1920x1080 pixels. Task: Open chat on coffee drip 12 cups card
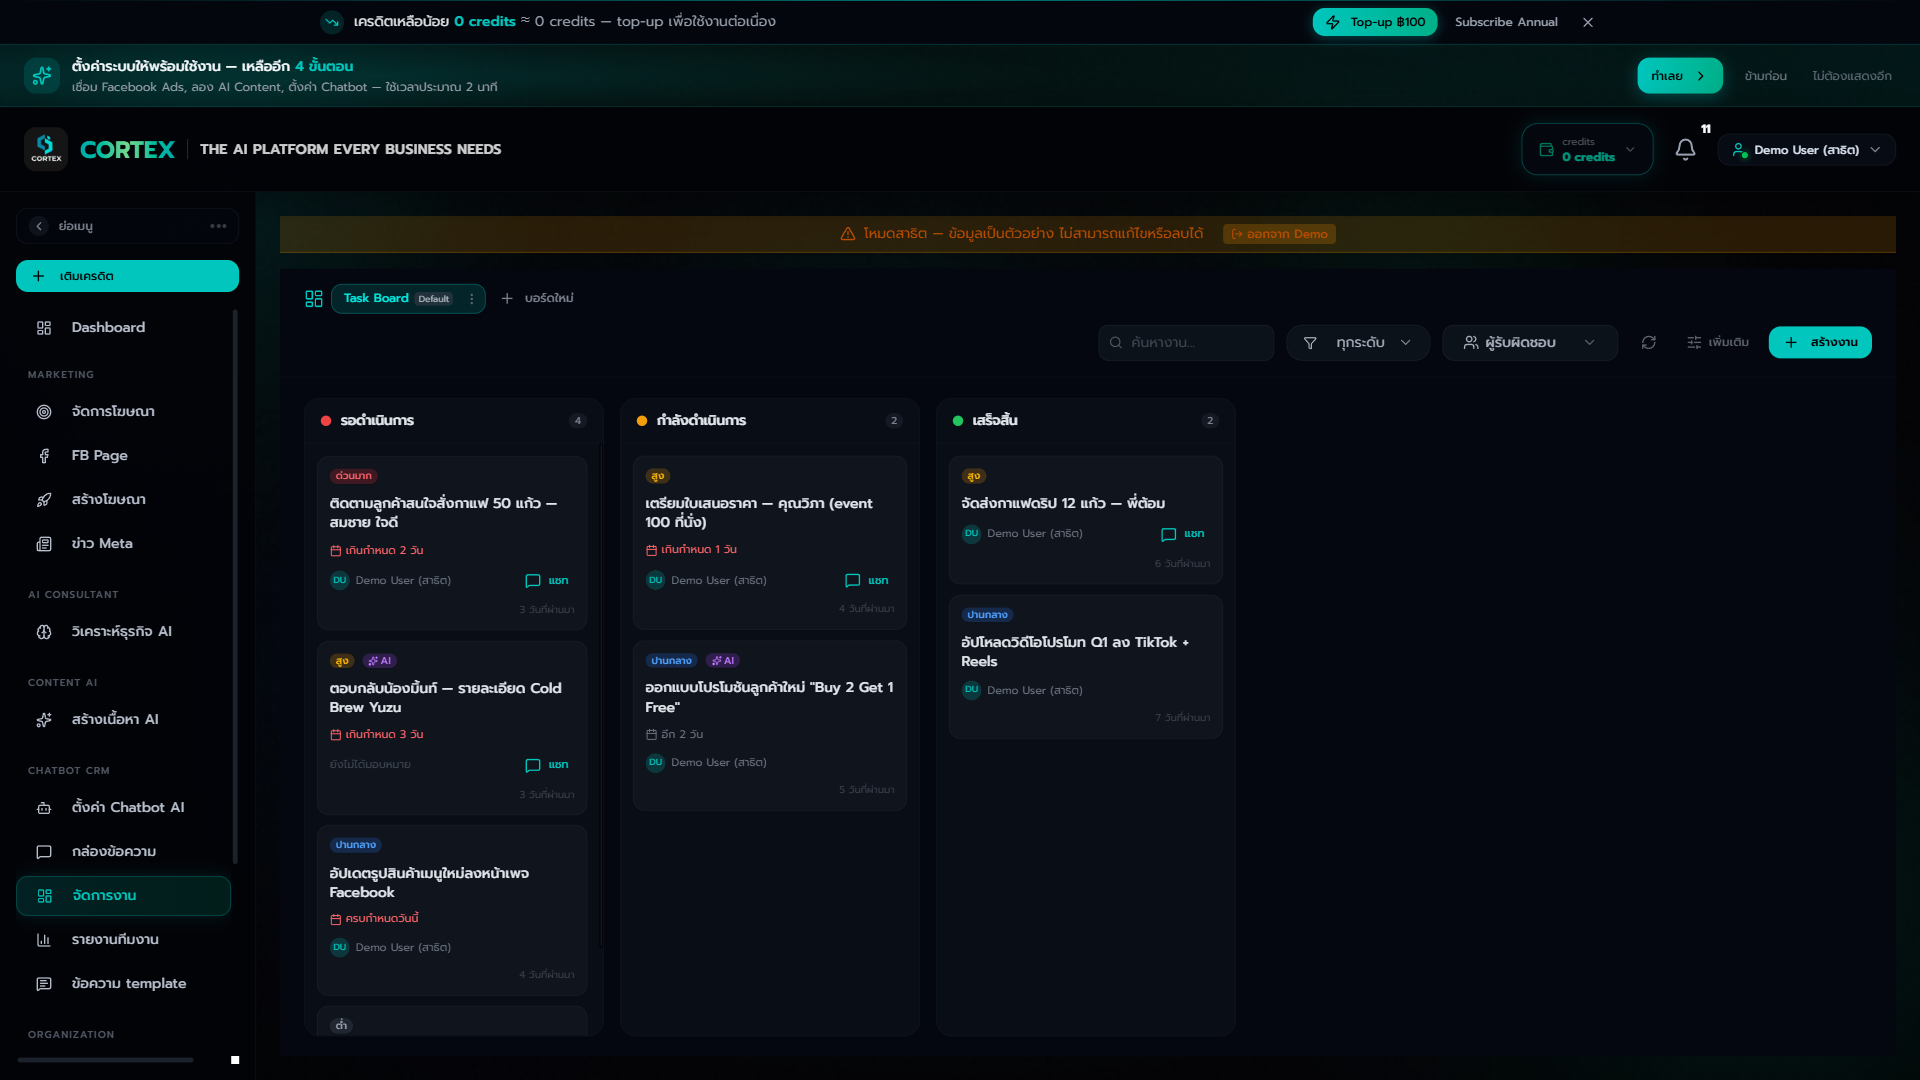1183,534
